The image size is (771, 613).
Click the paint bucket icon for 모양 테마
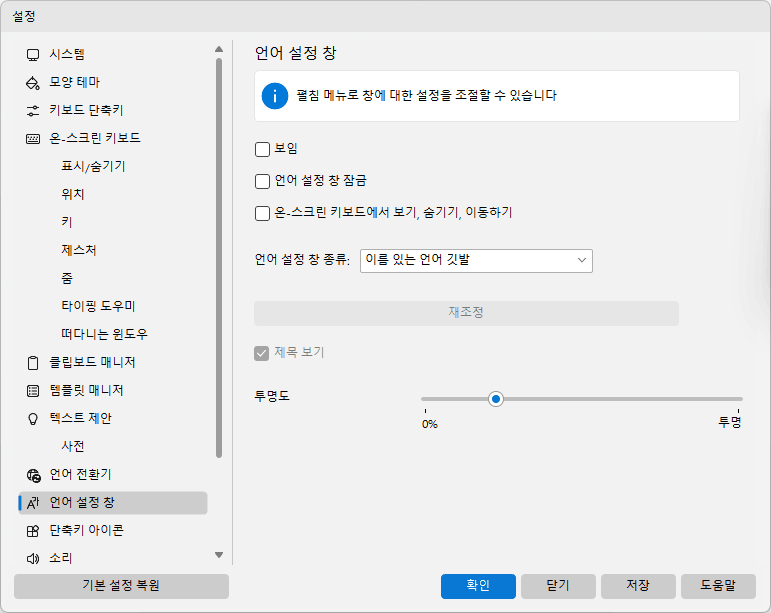pyautogui.click(x=33, y=83)
